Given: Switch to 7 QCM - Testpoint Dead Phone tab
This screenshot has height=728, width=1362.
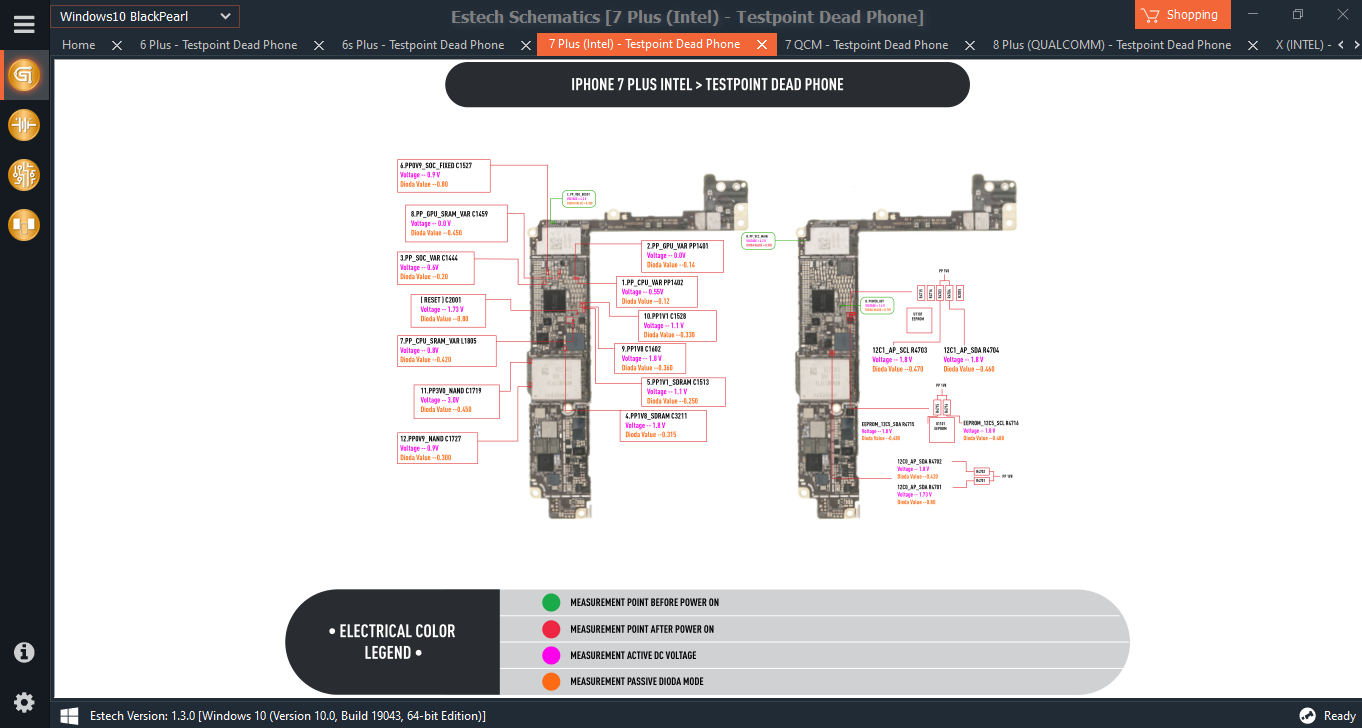Looking at the screenshot, I should point(866,45).
